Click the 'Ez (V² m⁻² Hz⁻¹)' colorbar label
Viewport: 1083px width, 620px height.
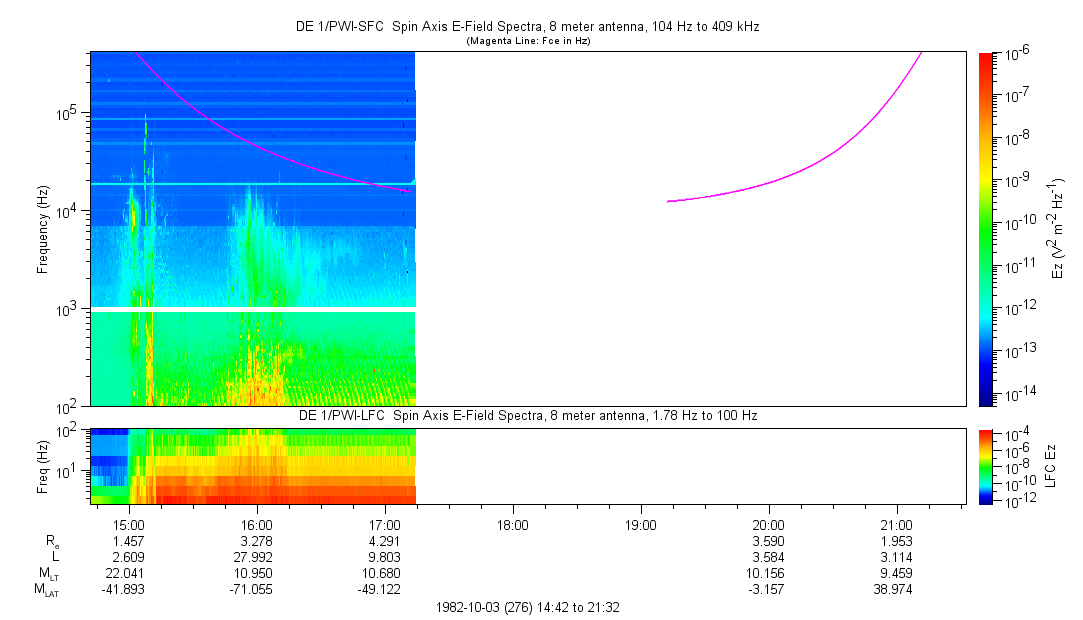pos(1058,228)
